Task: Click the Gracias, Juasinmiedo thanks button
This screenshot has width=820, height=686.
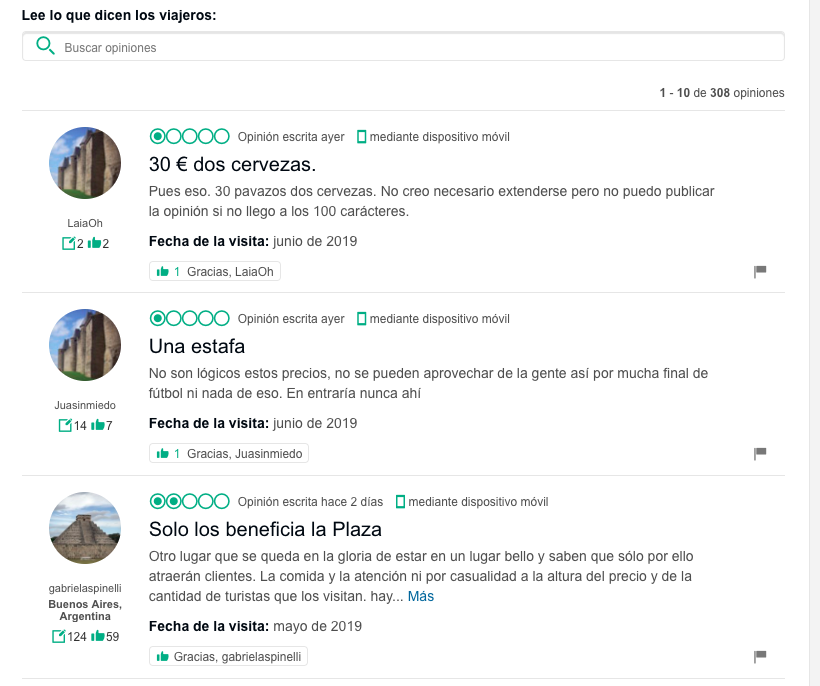Action: coord(229,453)
